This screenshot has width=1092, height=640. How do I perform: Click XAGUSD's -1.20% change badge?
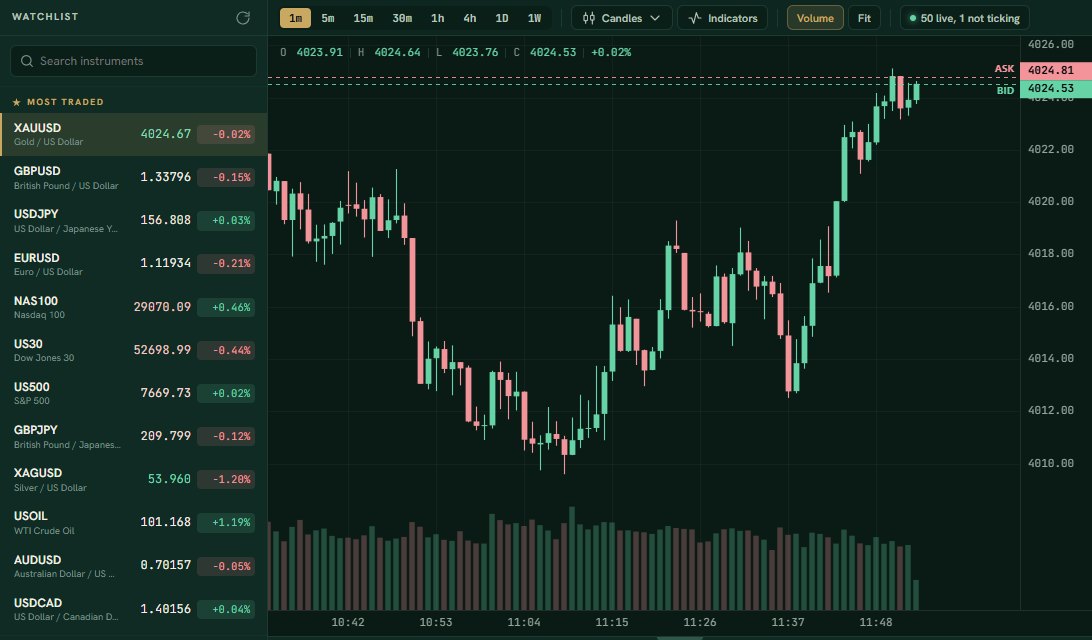pos(226,479)
